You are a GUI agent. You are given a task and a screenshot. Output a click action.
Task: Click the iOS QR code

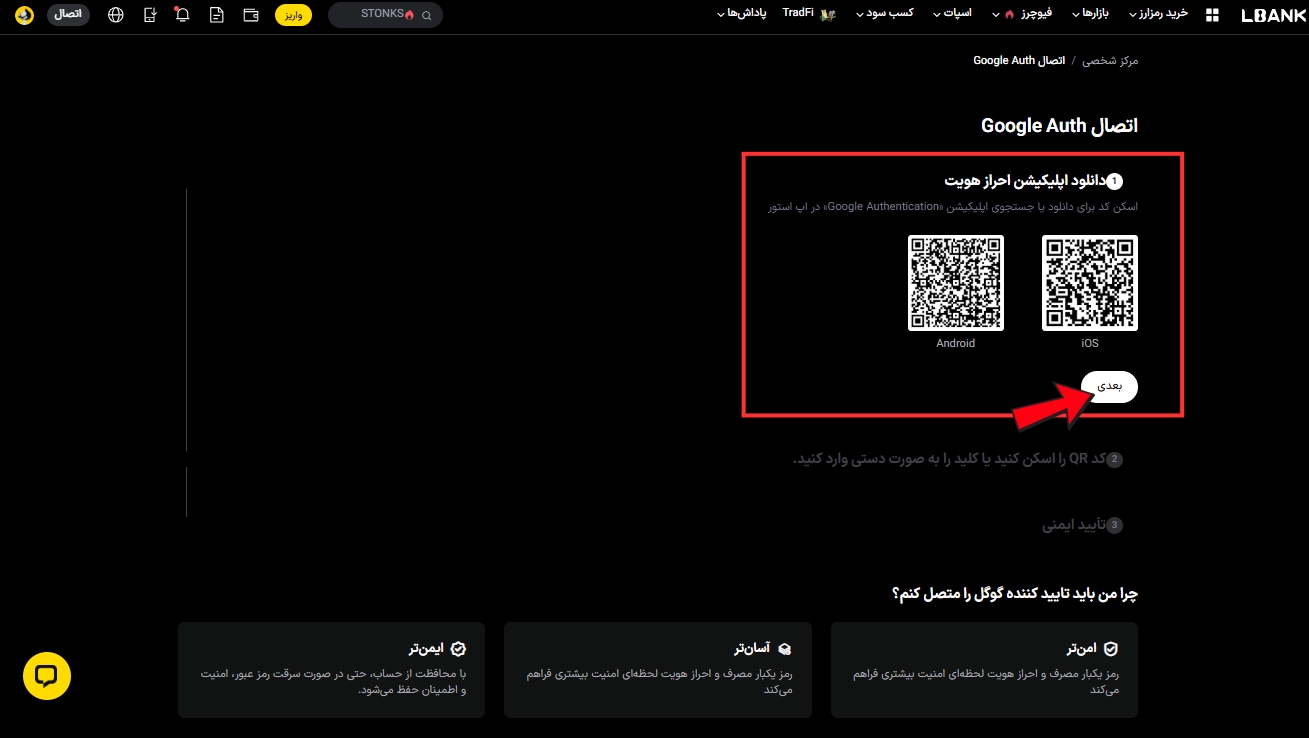point(1090,283)
